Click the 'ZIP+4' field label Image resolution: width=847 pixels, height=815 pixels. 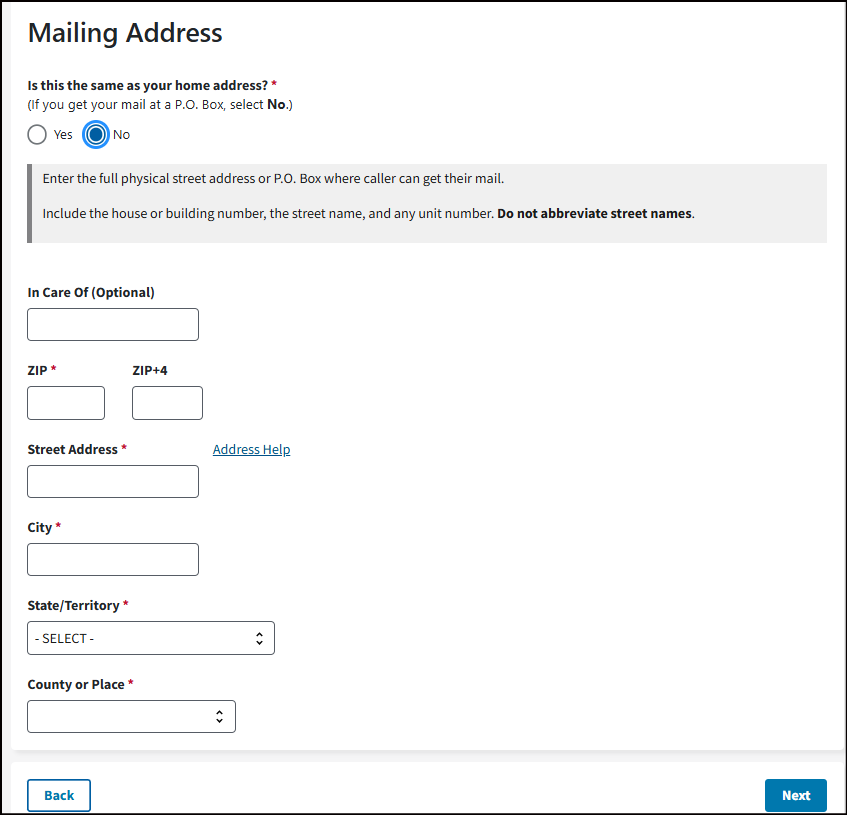pos(150,371)
